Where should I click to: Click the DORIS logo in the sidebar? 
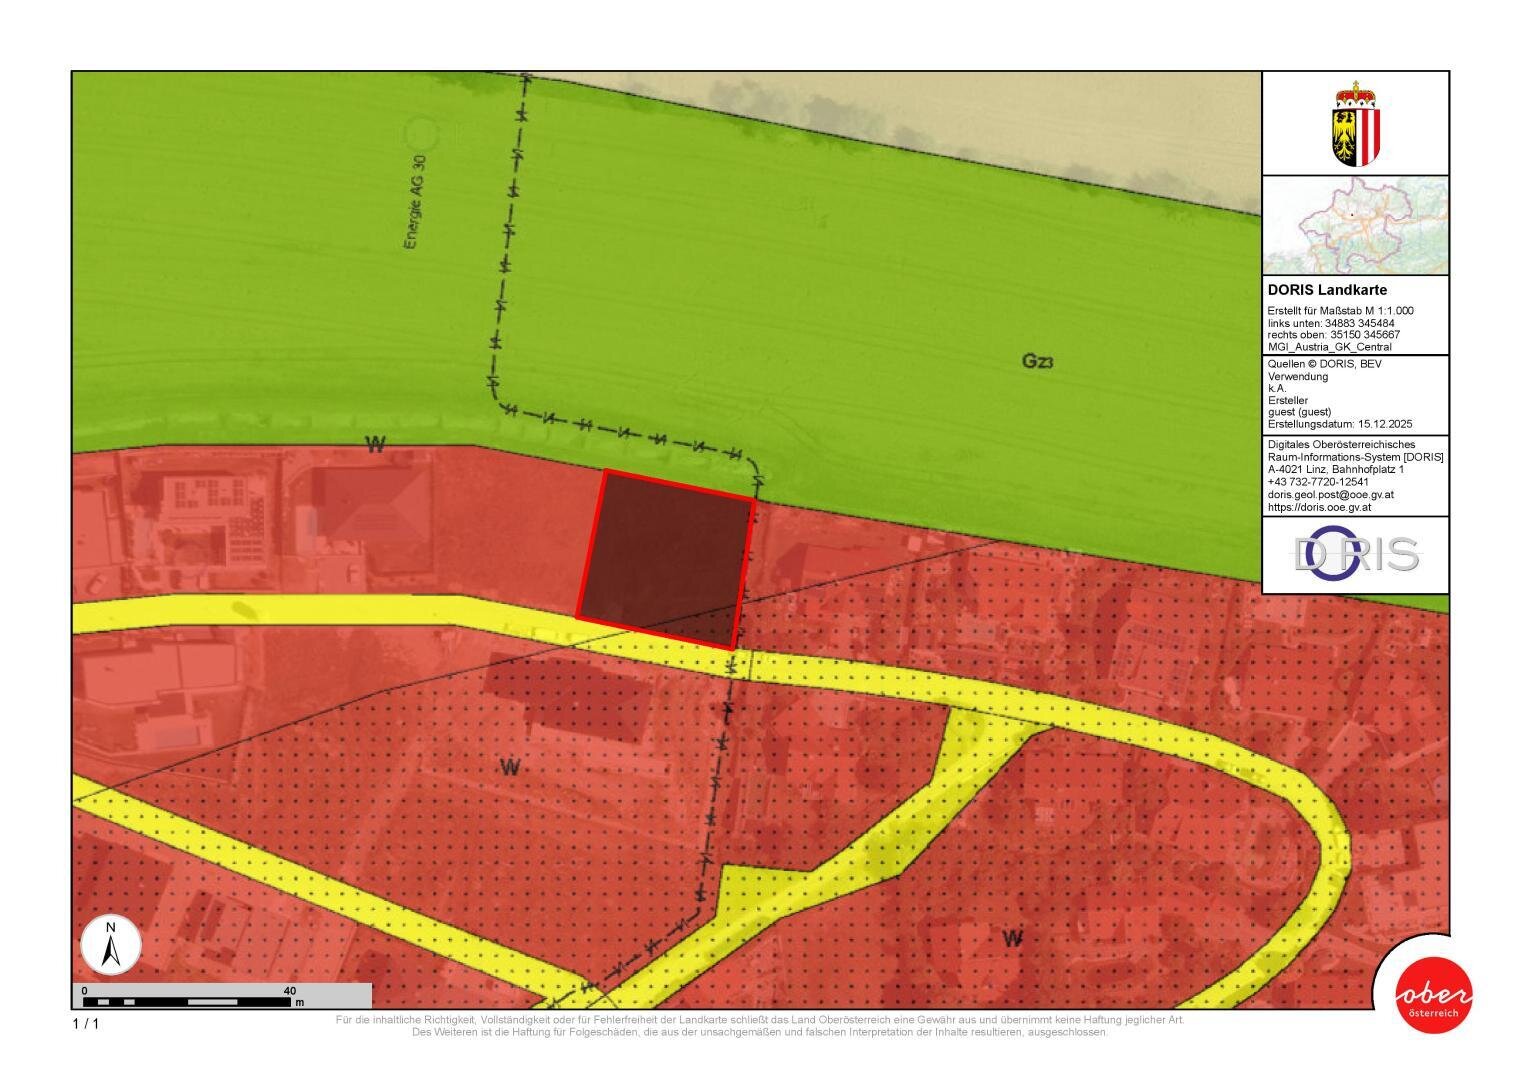click(x=1355, y=554)
